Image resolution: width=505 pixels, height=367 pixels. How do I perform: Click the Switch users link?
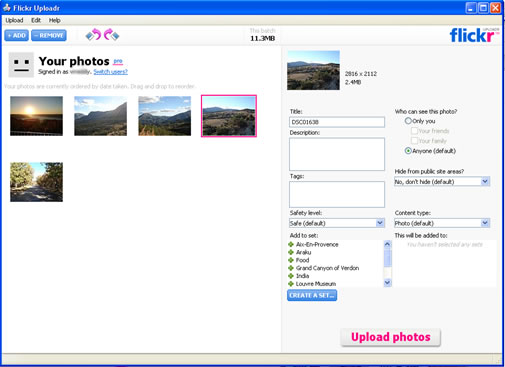tap(110, 72)
